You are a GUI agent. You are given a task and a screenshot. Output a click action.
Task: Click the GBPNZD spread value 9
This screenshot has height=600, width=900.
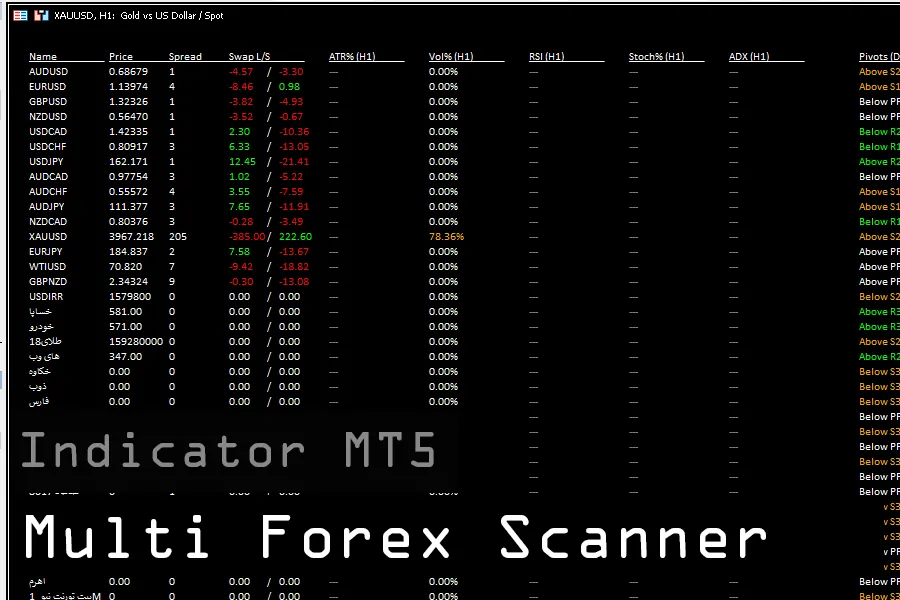[x=172, y=281]
